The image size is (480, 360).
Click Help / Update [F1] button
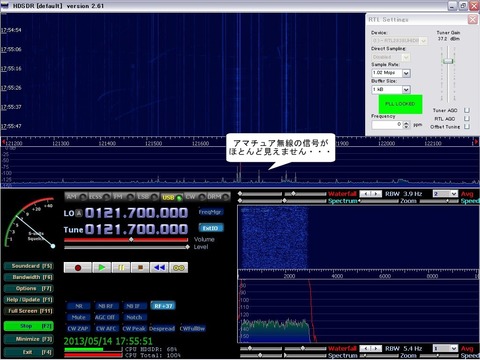tap(28, 300)
